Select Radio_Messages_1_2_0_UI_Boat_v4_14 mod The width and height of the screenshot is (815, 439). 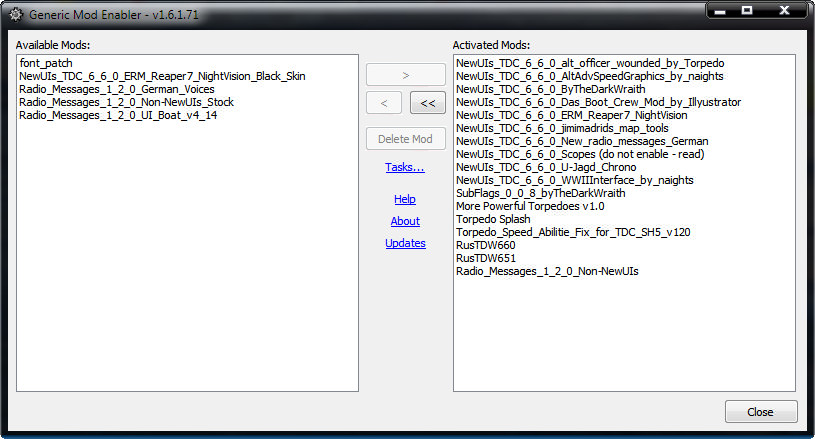click(x=118, y=115)
